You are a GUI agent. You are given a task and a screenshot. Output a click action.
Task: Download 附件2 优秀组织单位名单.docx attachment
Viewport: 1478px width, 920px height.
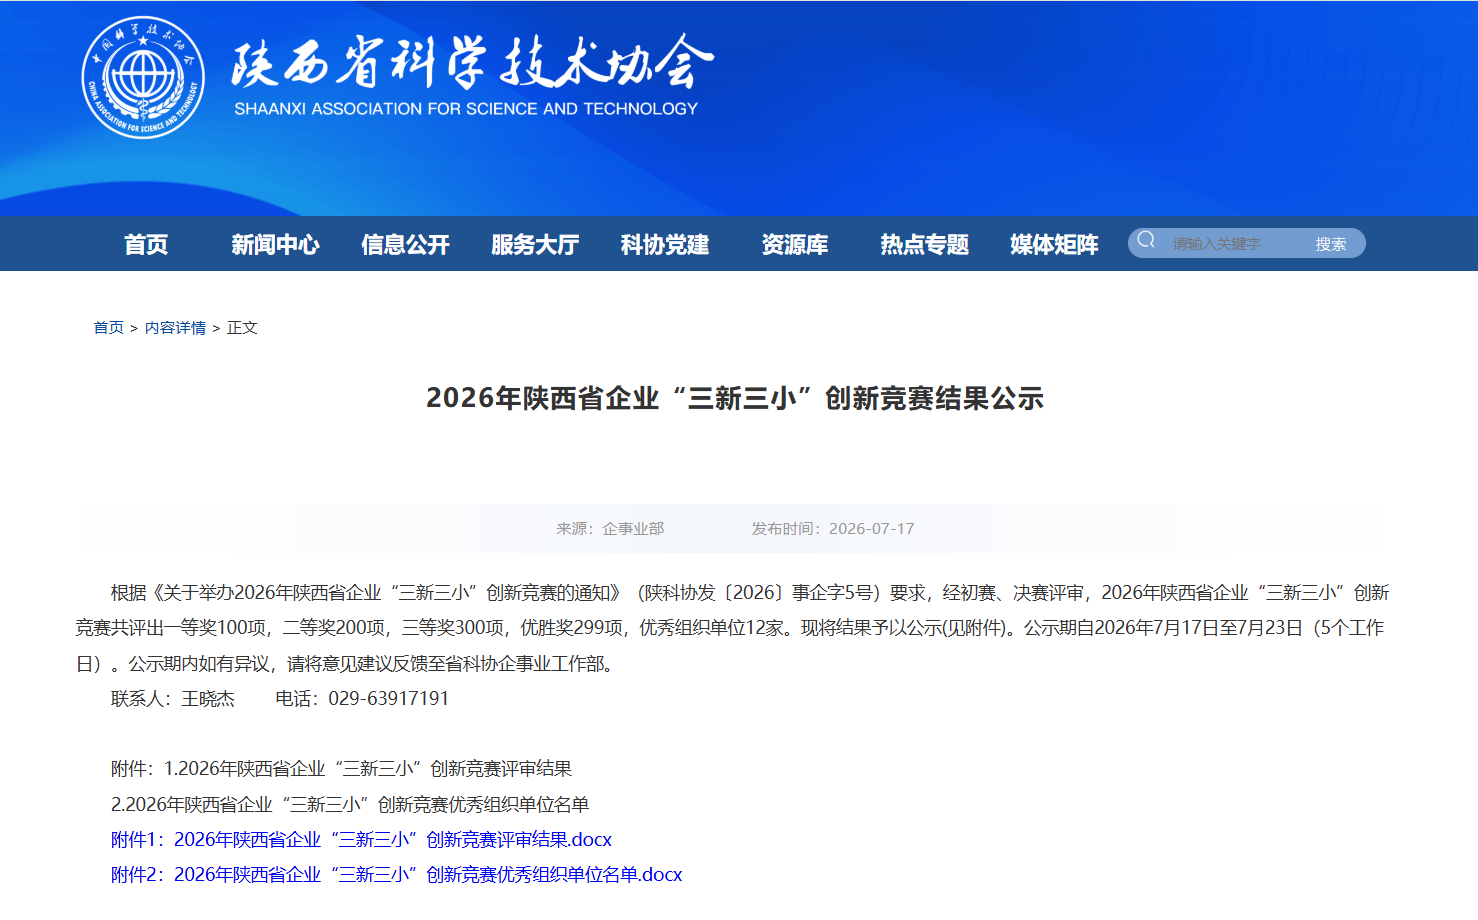point(396,875)
